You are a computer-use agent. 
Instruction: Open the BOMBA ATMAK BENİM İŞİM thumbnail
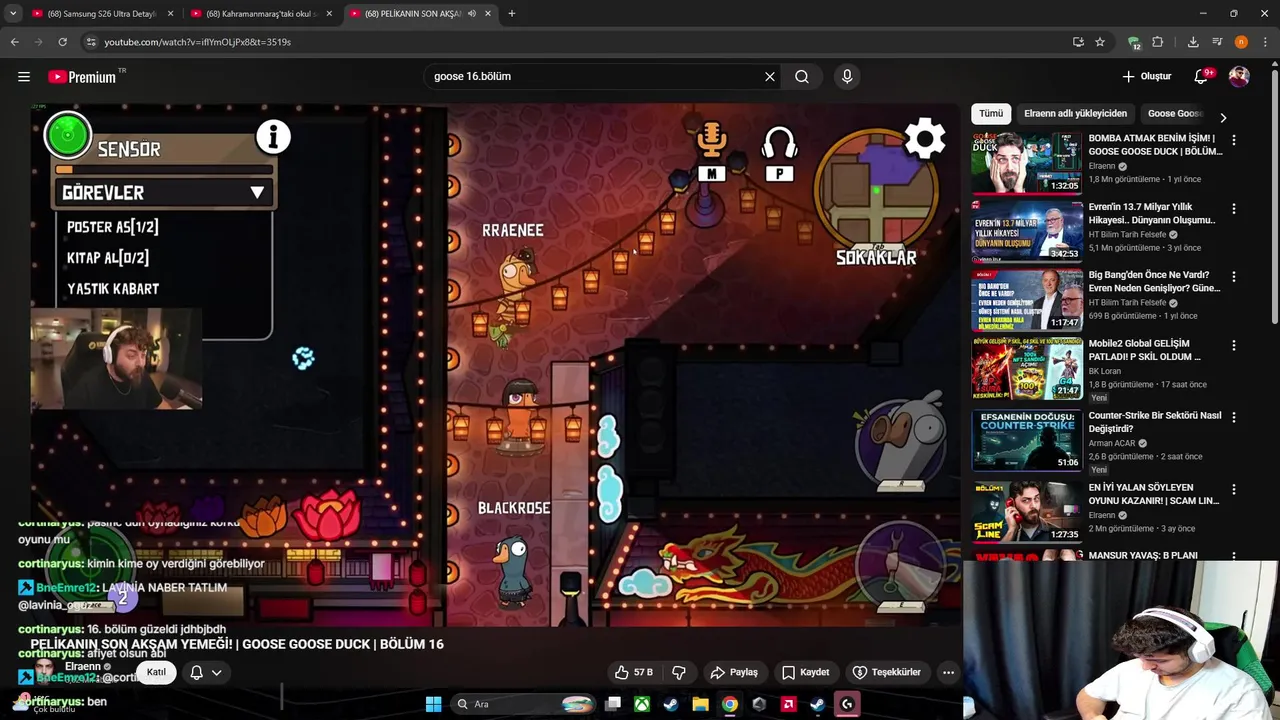coord(1026,163)
